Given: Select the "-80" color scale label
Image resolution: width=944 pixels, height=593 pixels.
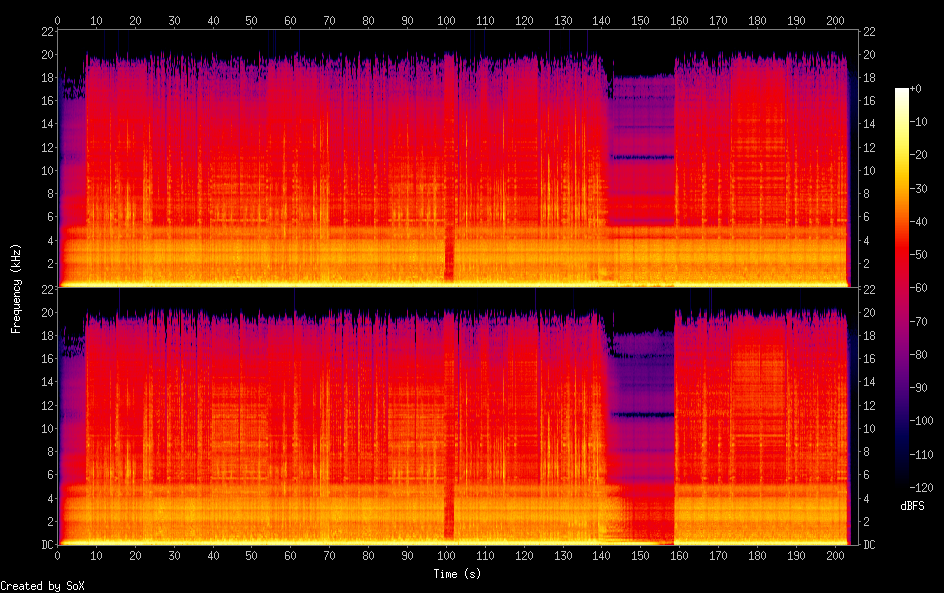Looking at the screenshot, I should click(919, 355).
